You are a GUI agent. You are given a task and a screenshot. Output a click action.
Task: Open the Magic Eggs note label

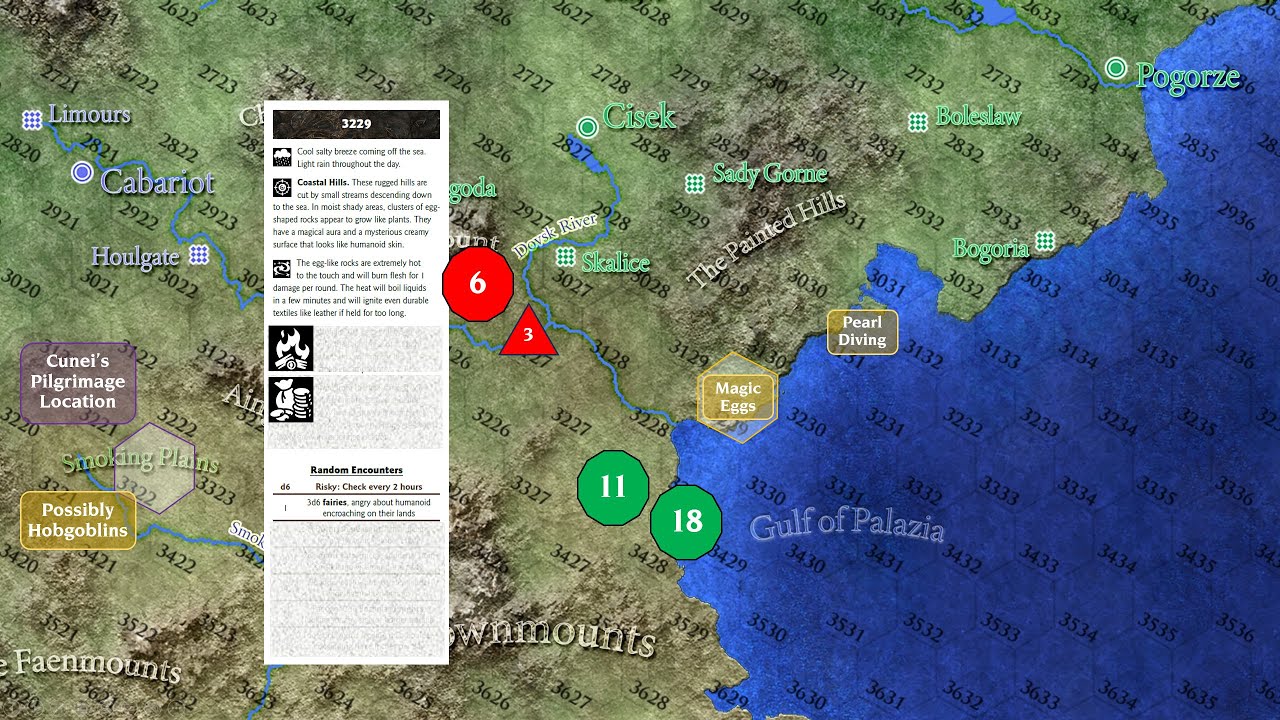738,397
